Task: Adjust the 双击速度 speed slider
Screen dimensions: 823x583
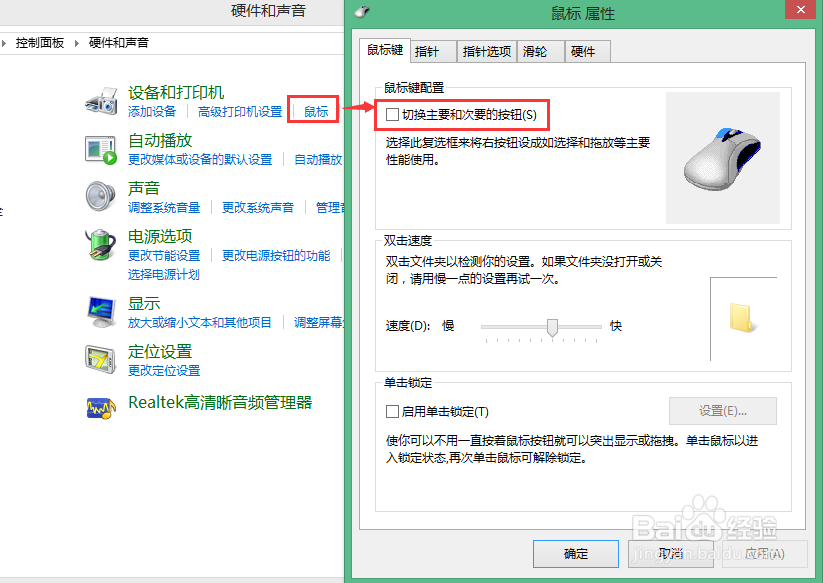Action: point(551,325)
